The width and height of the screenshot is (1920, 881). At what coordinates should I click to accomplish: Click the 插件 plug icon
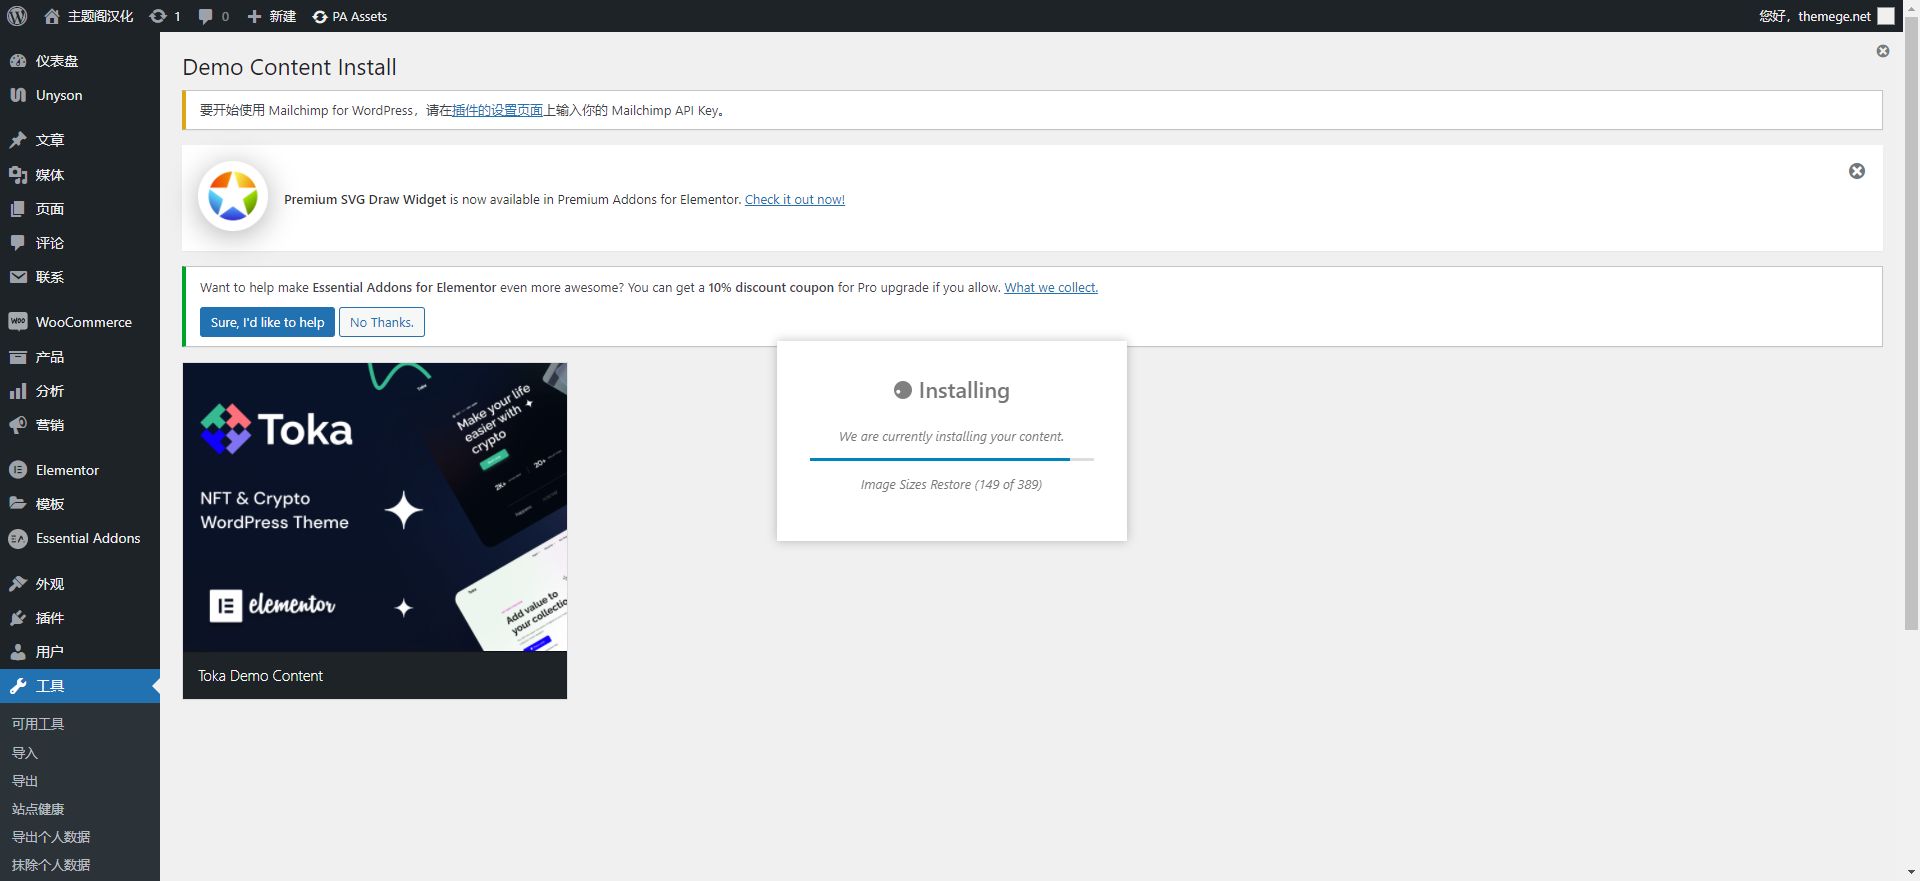[18, 618]
